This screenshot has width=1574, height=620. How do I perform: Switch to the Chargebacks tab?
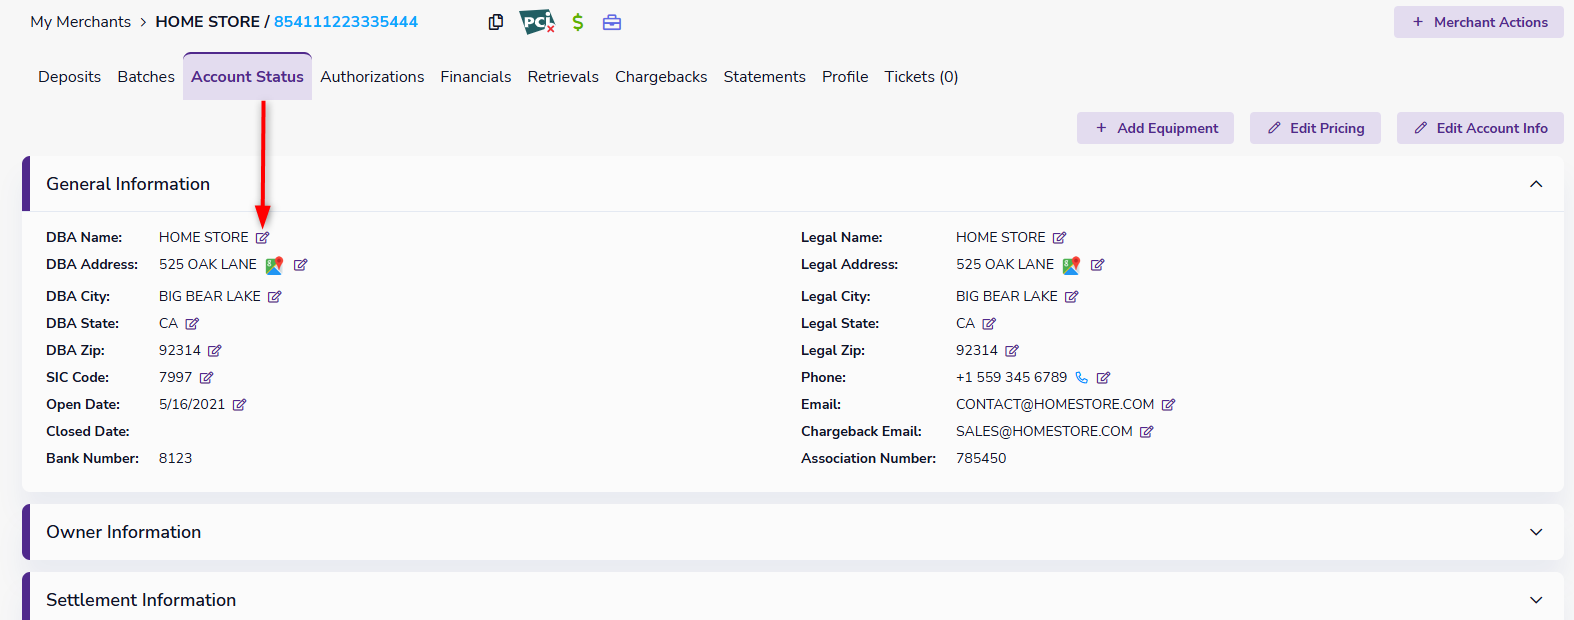coord(661,77)
